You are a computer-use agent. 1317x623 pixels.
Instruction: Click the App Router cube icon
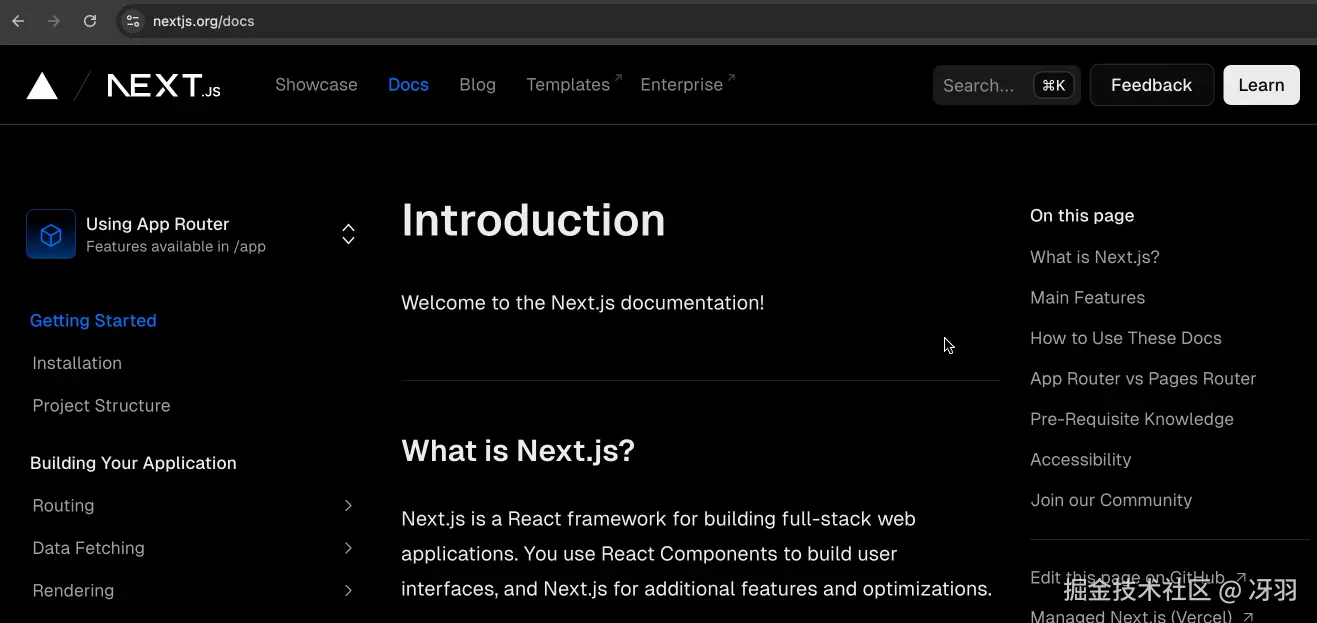51,234
